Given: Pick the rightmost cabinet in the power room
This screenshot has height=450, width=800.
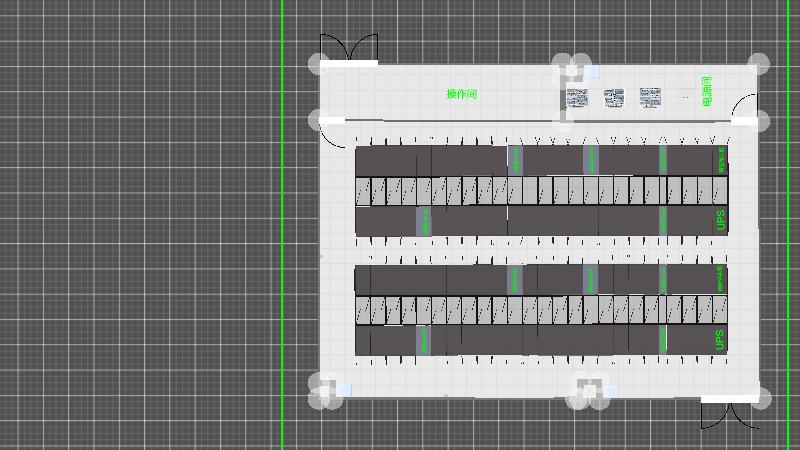Looking at the screenshot, I should 650,98.
